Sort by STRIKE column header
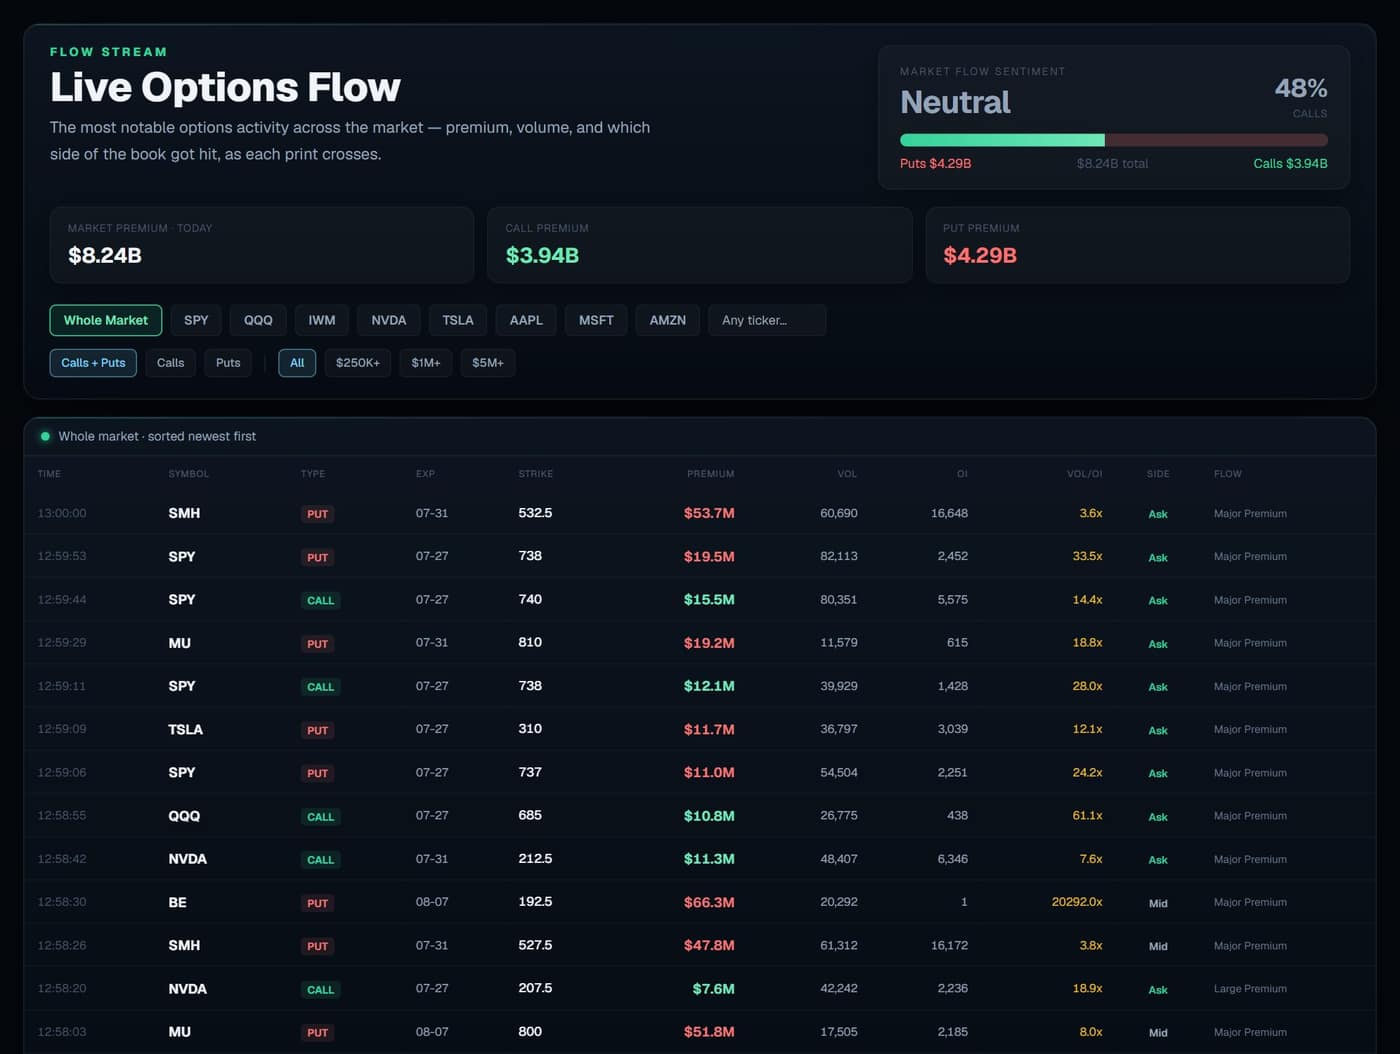The image size is (1400, 1054). coord(536,474)
